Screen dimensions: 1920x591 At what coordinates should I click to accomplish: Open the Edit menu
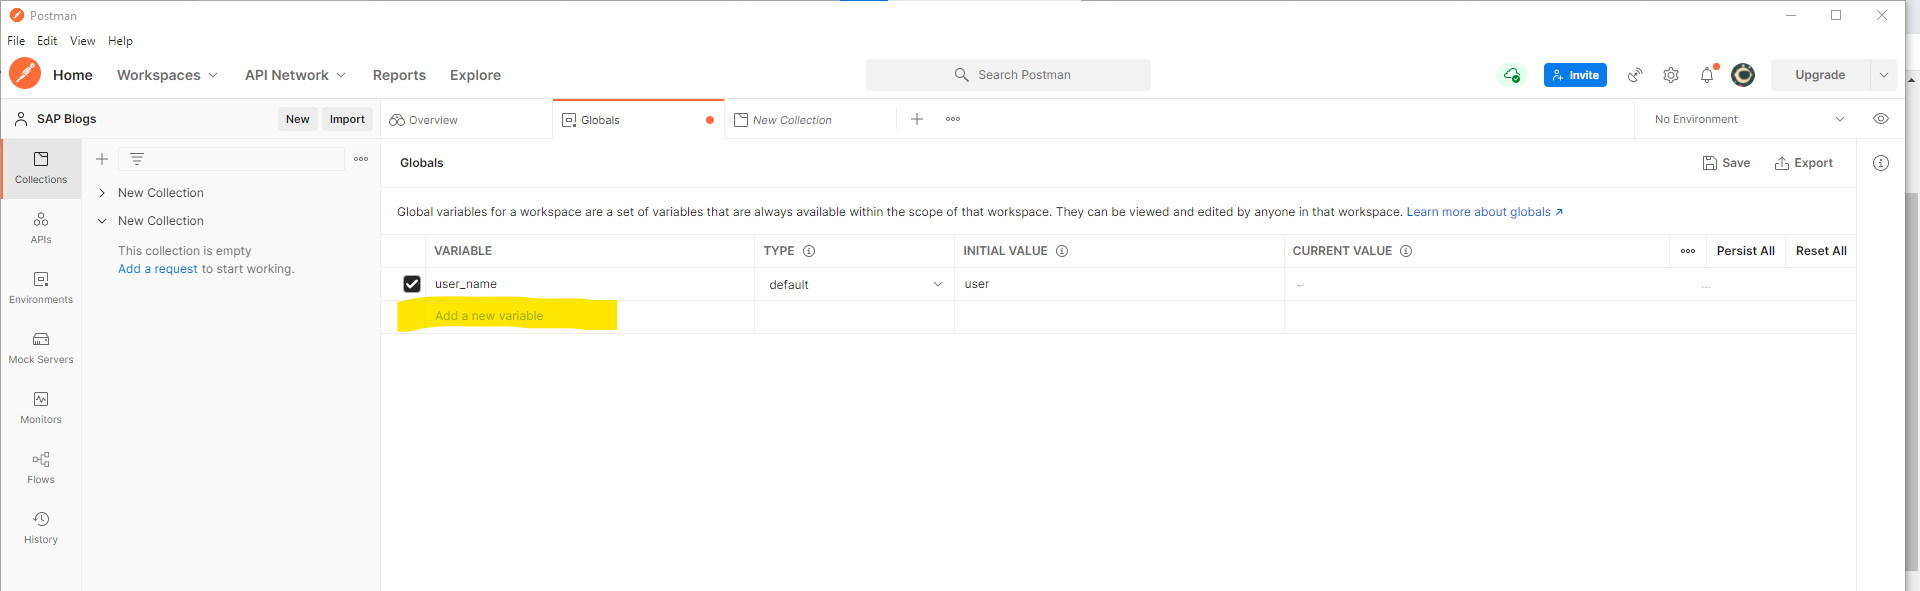tap(47, 41)
